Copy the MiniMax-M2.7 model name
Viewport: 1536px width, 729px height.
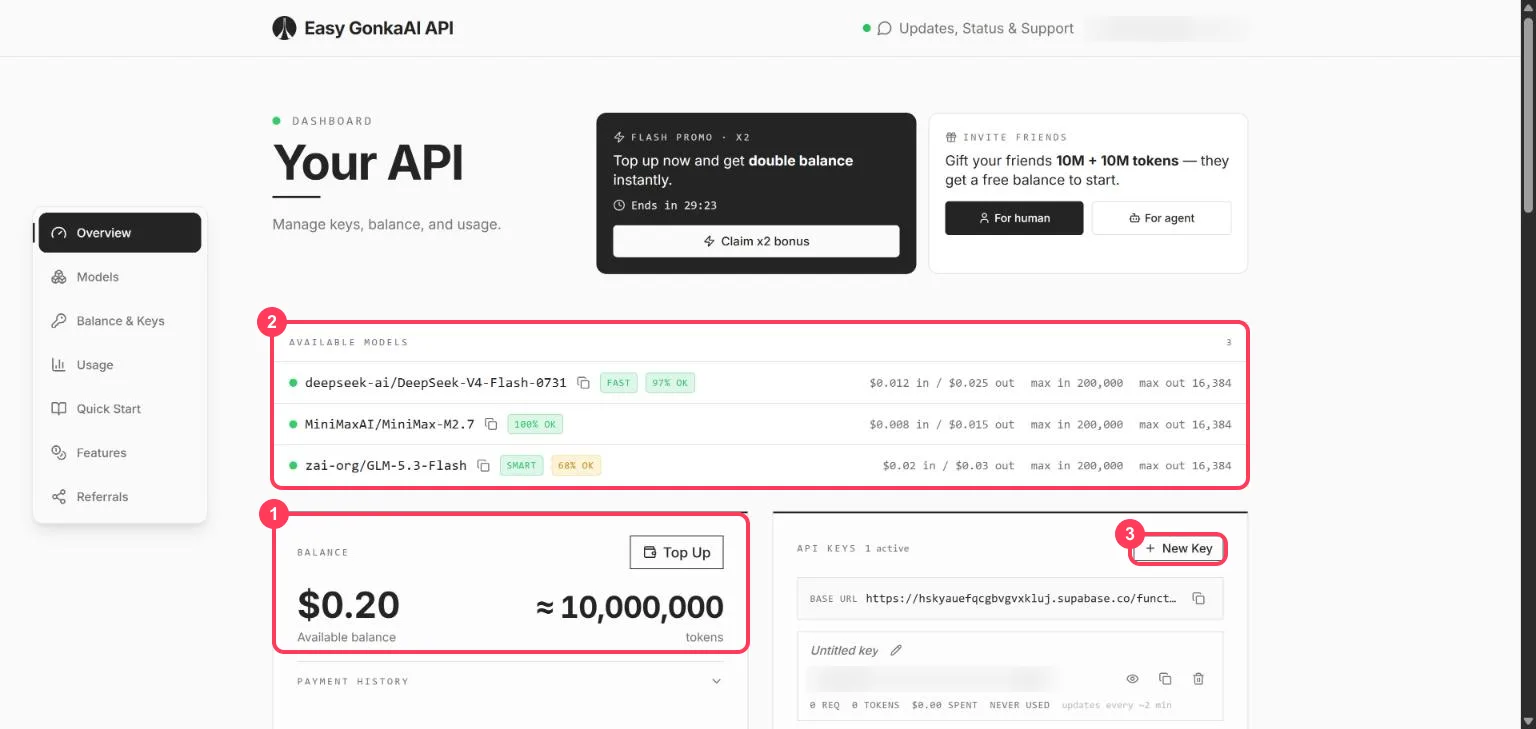tap(491, 424)
